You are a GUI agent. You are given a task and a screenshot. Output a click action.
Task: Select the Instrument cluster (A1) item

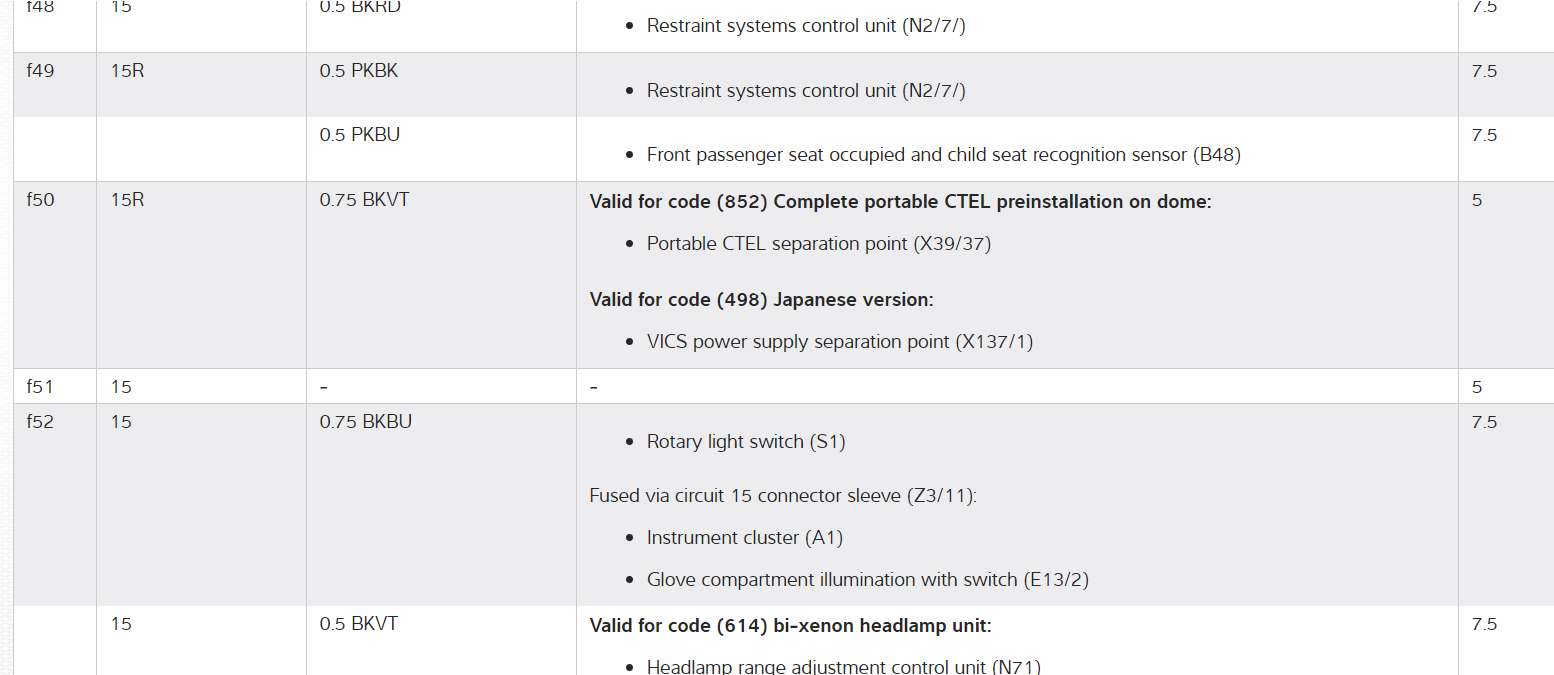coord(744,538)
